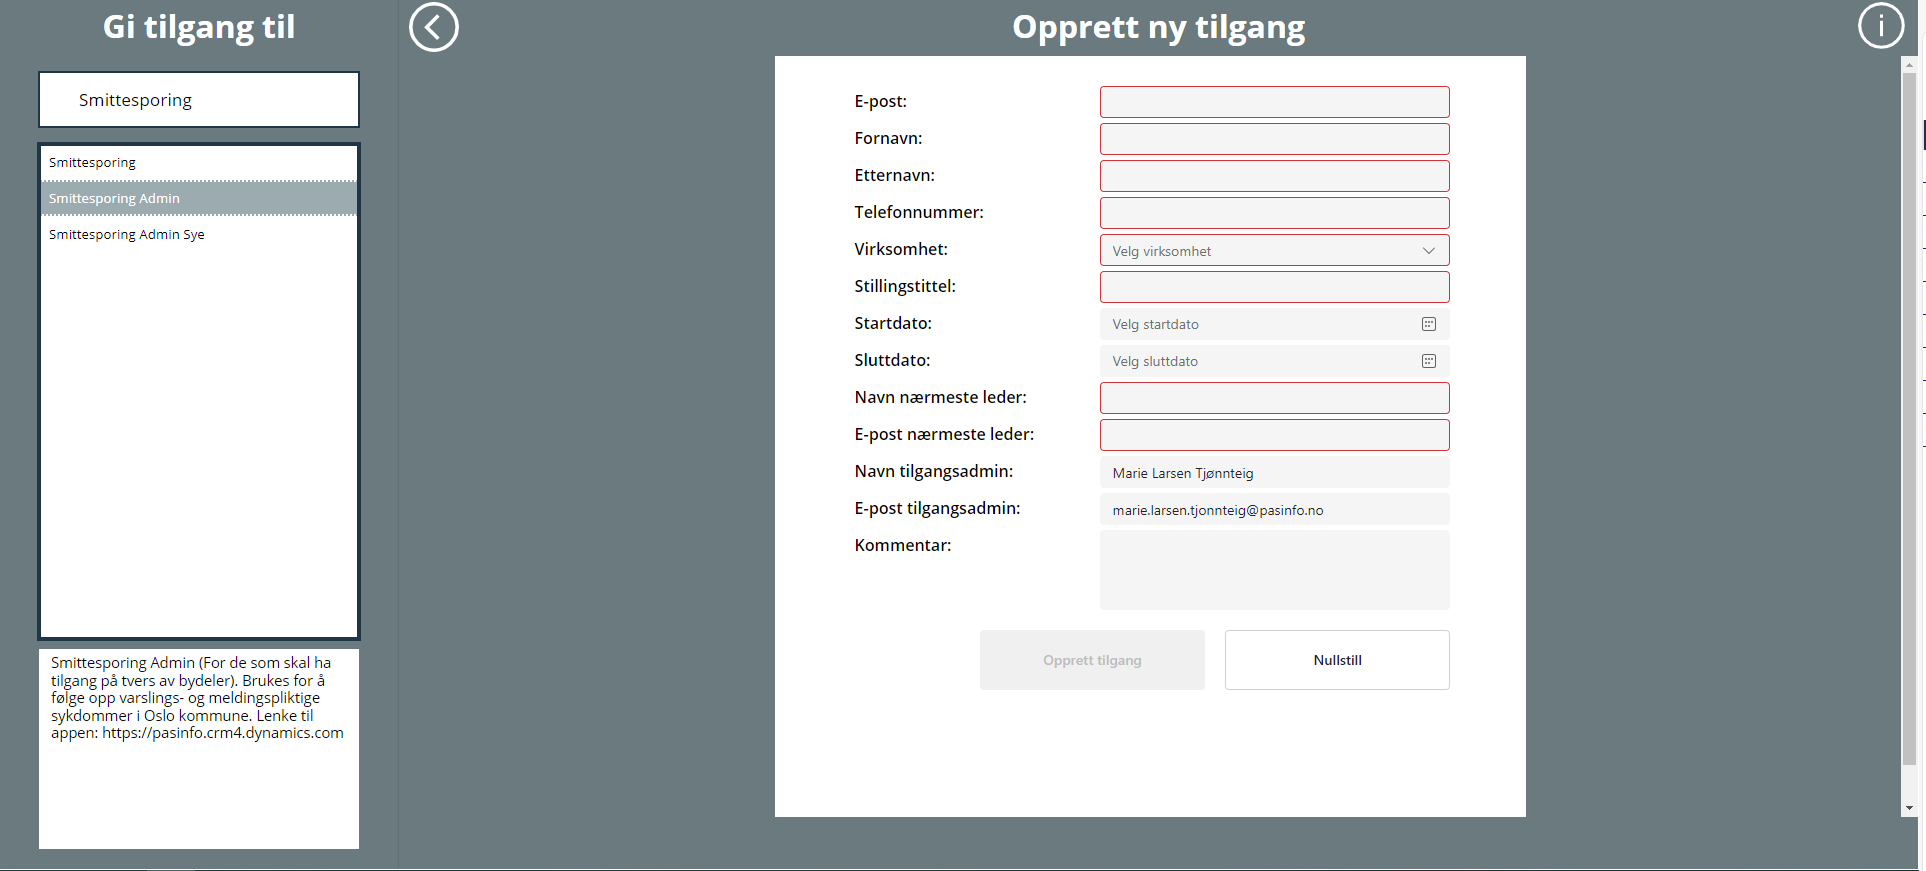Open the info icon in the header
Screen dimensions: 1926x871
(x=1881, y=26)
